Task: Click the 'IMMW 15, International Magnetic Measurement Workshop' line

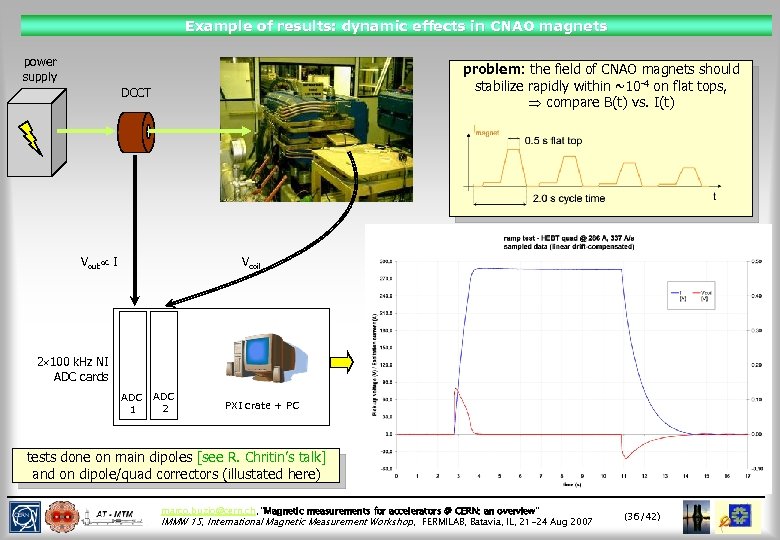Action: coord(288,522)
